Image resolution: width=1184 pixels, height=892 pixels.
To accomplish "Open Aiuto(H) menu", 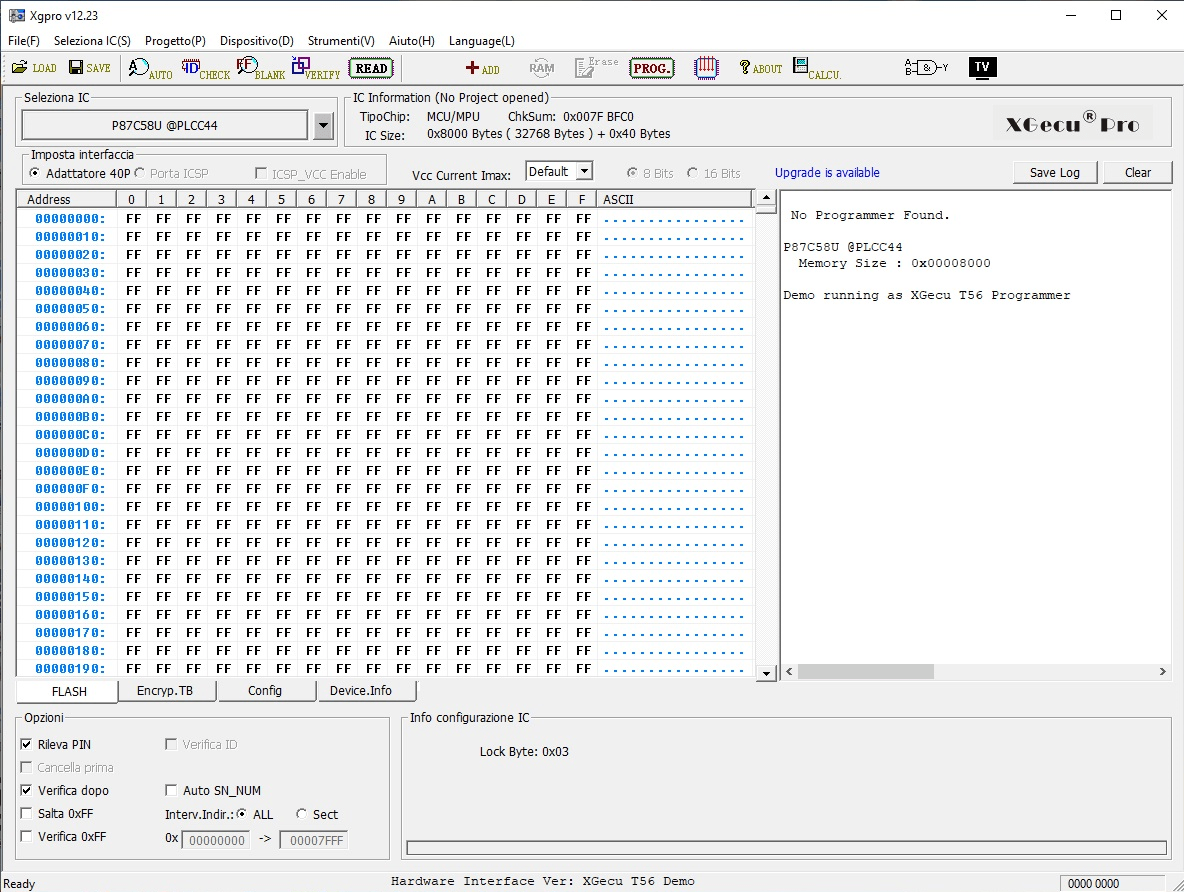I will (x=412, y=41).
